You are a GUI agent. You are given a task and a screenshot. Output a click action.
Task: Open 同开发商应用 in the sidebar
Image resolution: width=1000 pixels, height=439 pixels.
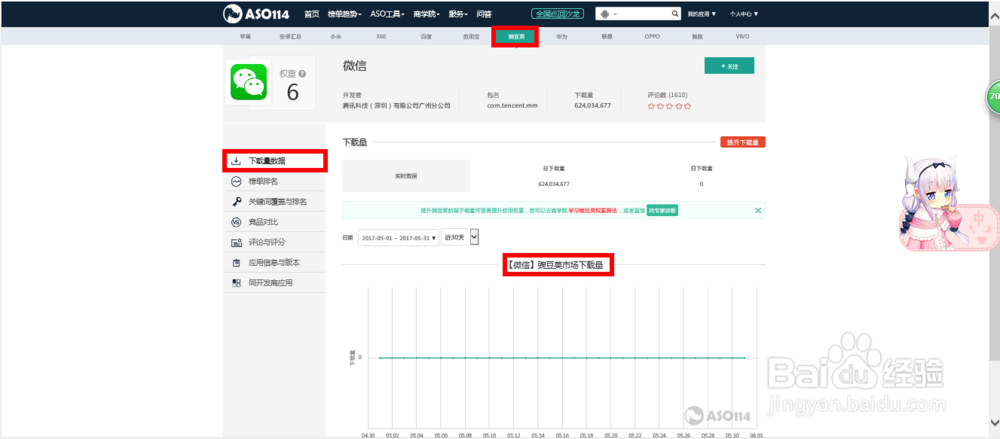(270, 283)
